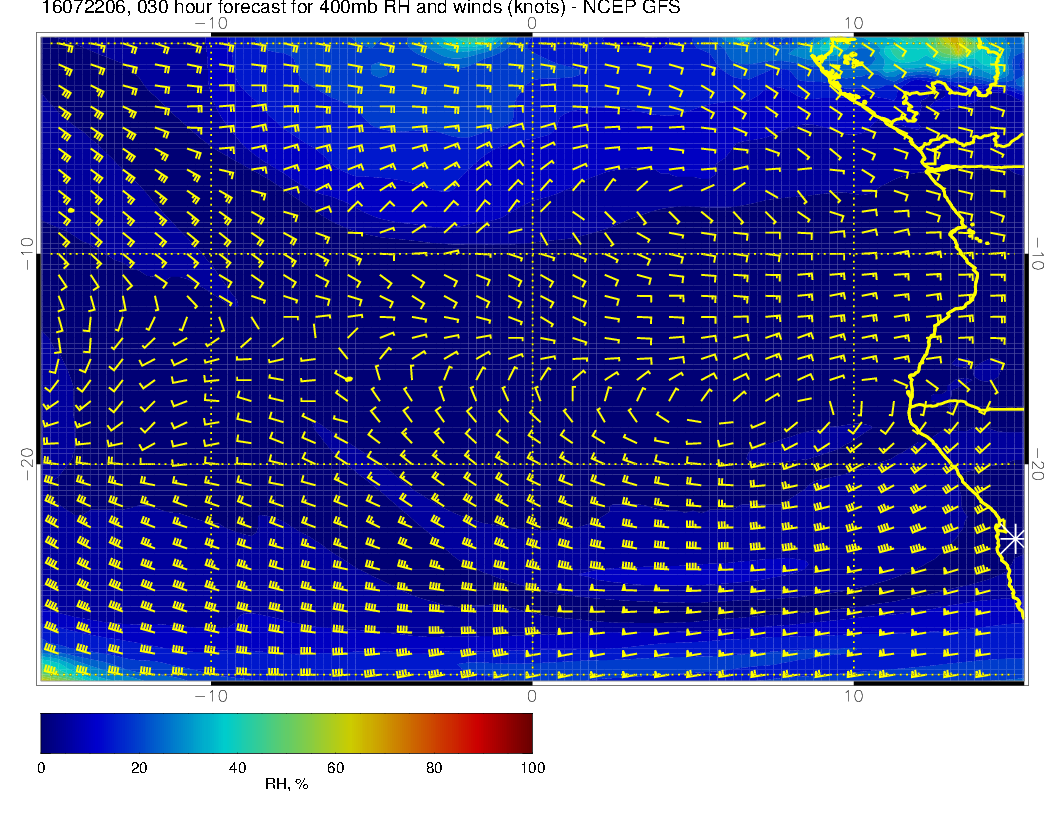This screenshot has height=816, width=1056.
Task: Click the yellow island dot west of longitude -10
Action: [x=71, y=211]
